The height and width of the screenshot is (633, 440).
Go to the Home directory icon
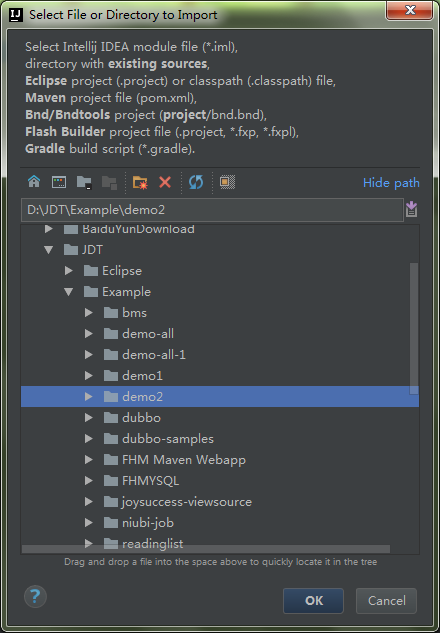point(34,182)
